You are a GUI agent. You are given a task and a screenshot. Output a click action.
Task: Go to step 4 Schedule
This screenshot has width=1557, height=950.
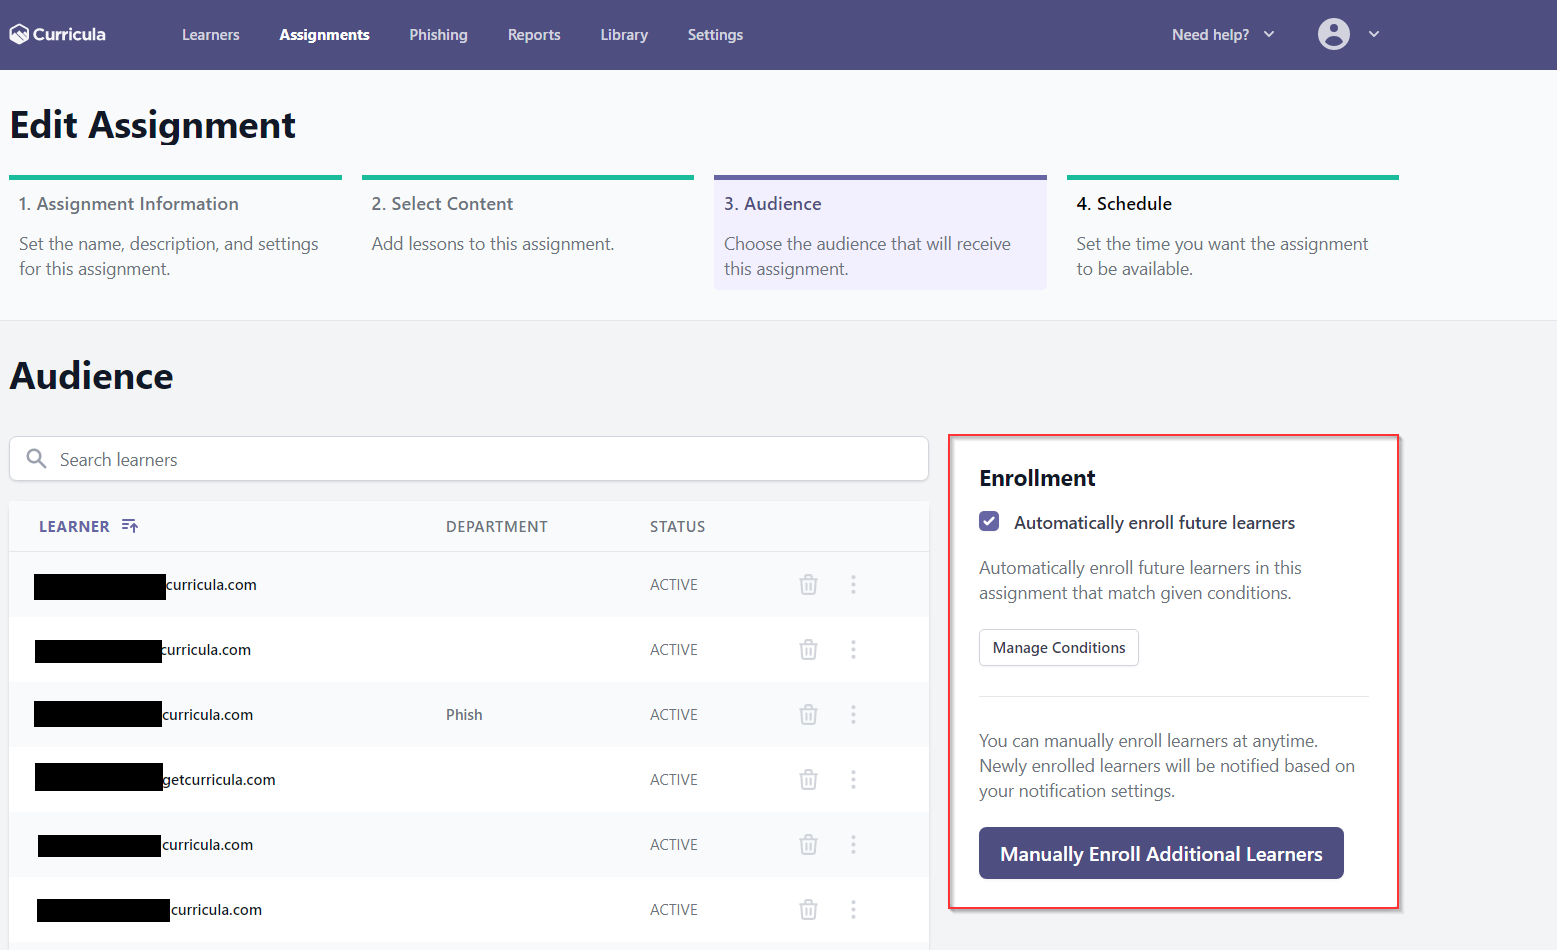(x=1232, y=233)
